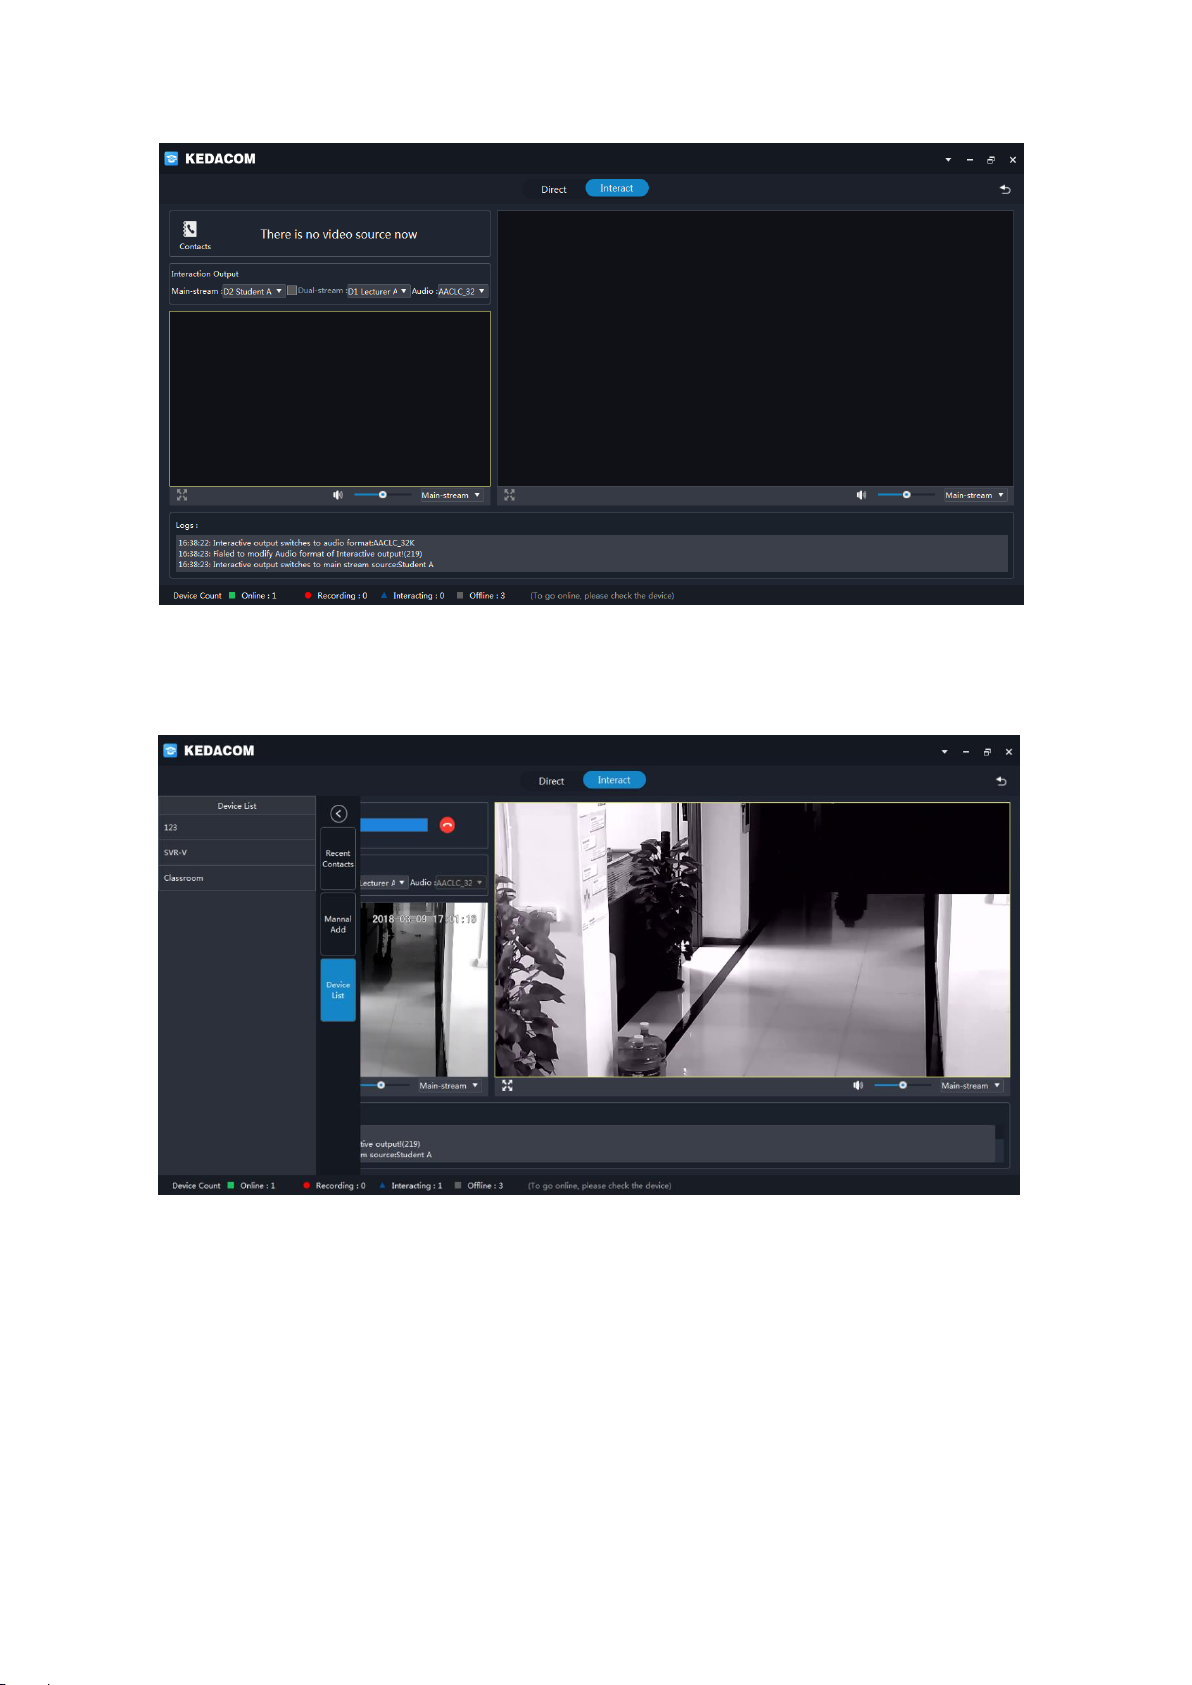This screenshot has height=1685, width=1192.
Task: Click the large camera video of the corridor
Action: coord(752,940)
